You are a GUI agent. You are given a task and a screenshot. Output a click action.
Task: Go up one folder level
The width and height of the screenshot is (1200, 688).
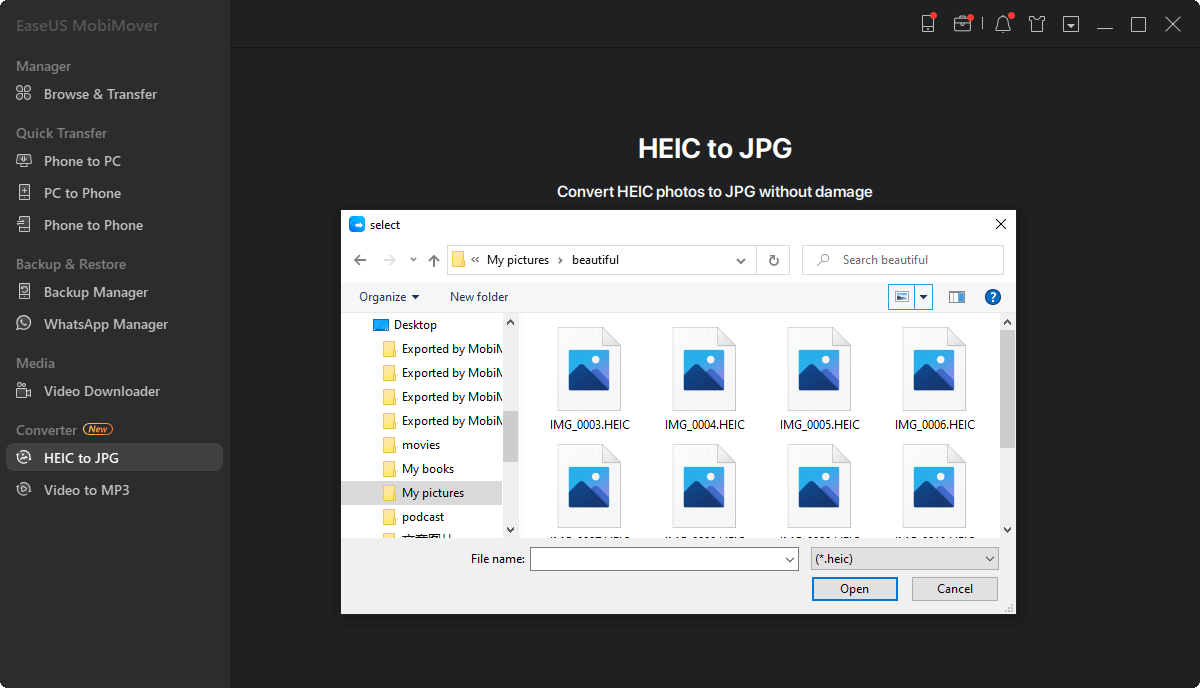pyautogui.click(x=434, y=260)
